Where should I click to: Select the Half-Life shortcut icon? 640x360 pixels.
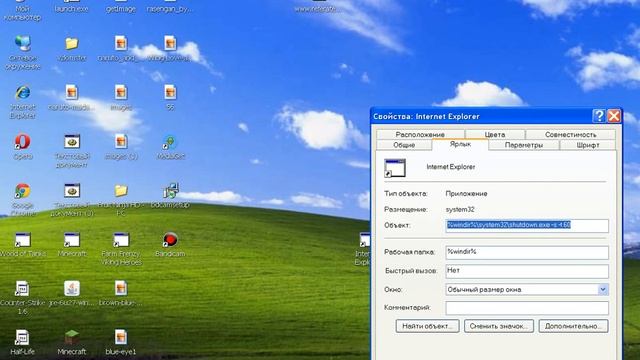click(x=22, y=338)
